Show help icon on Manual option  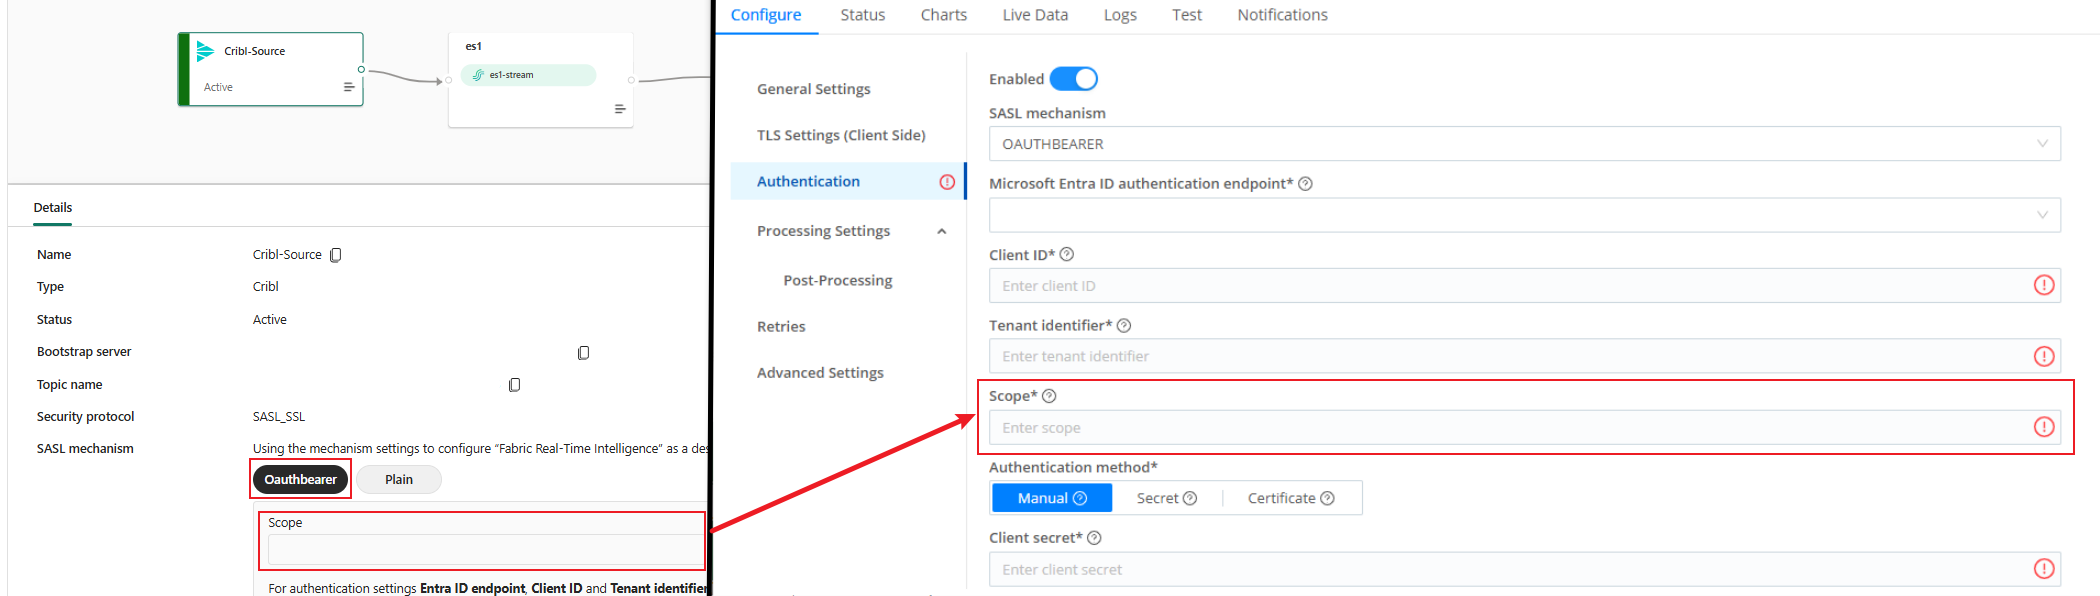coord(1080,498)
